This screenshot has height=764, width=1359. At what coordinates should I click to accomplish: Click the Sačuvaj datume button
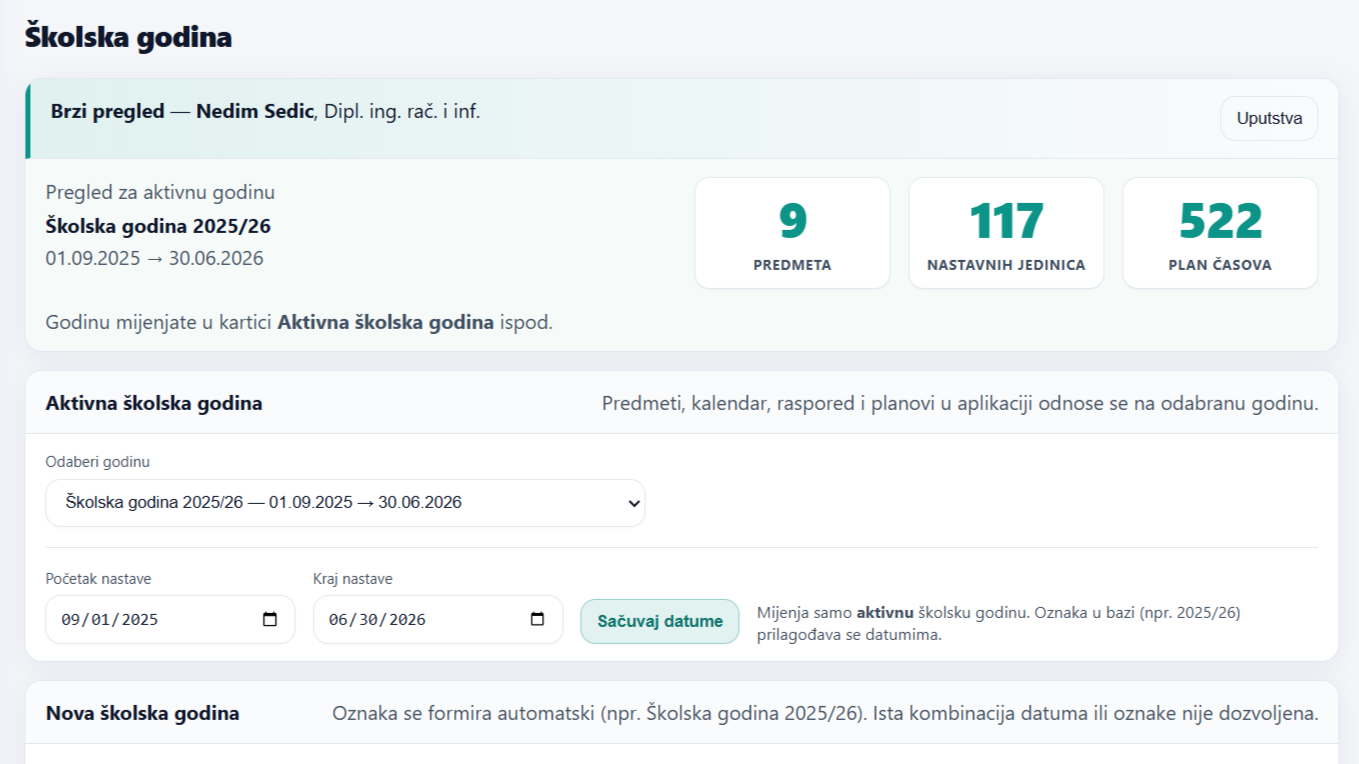click(x=660, y=621)
